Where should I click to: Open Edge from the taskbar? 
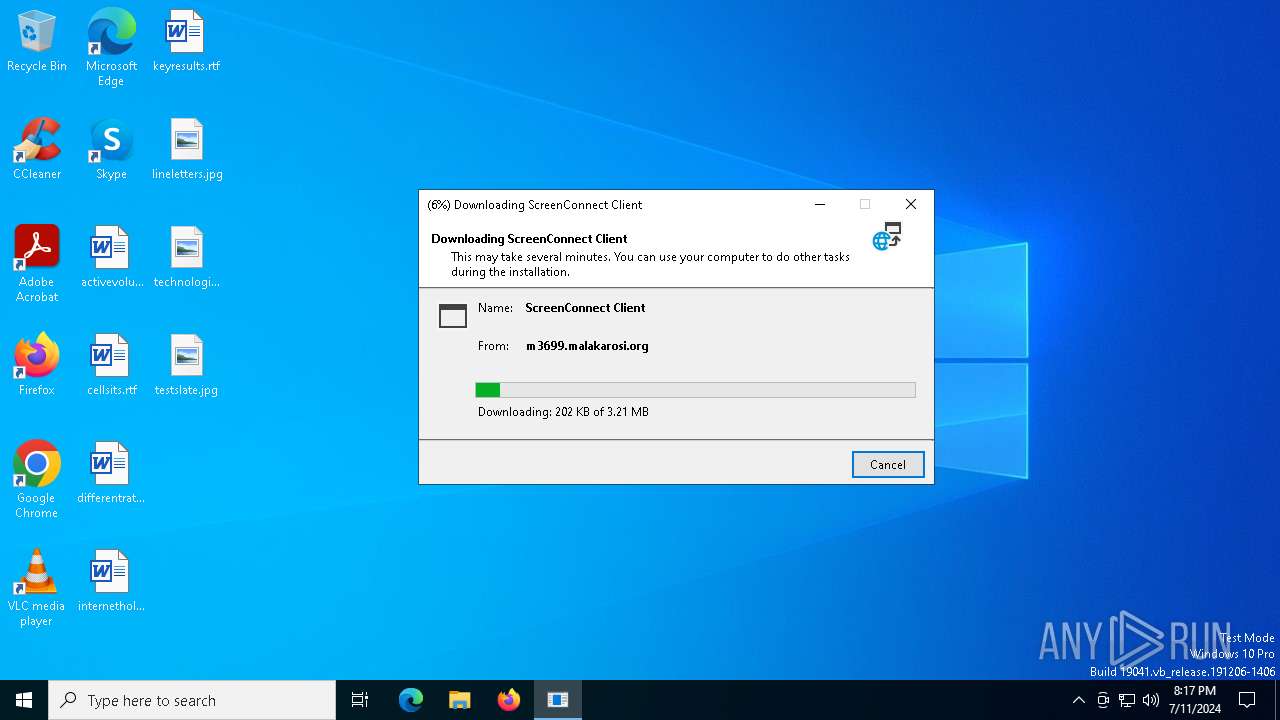(411, 700)
